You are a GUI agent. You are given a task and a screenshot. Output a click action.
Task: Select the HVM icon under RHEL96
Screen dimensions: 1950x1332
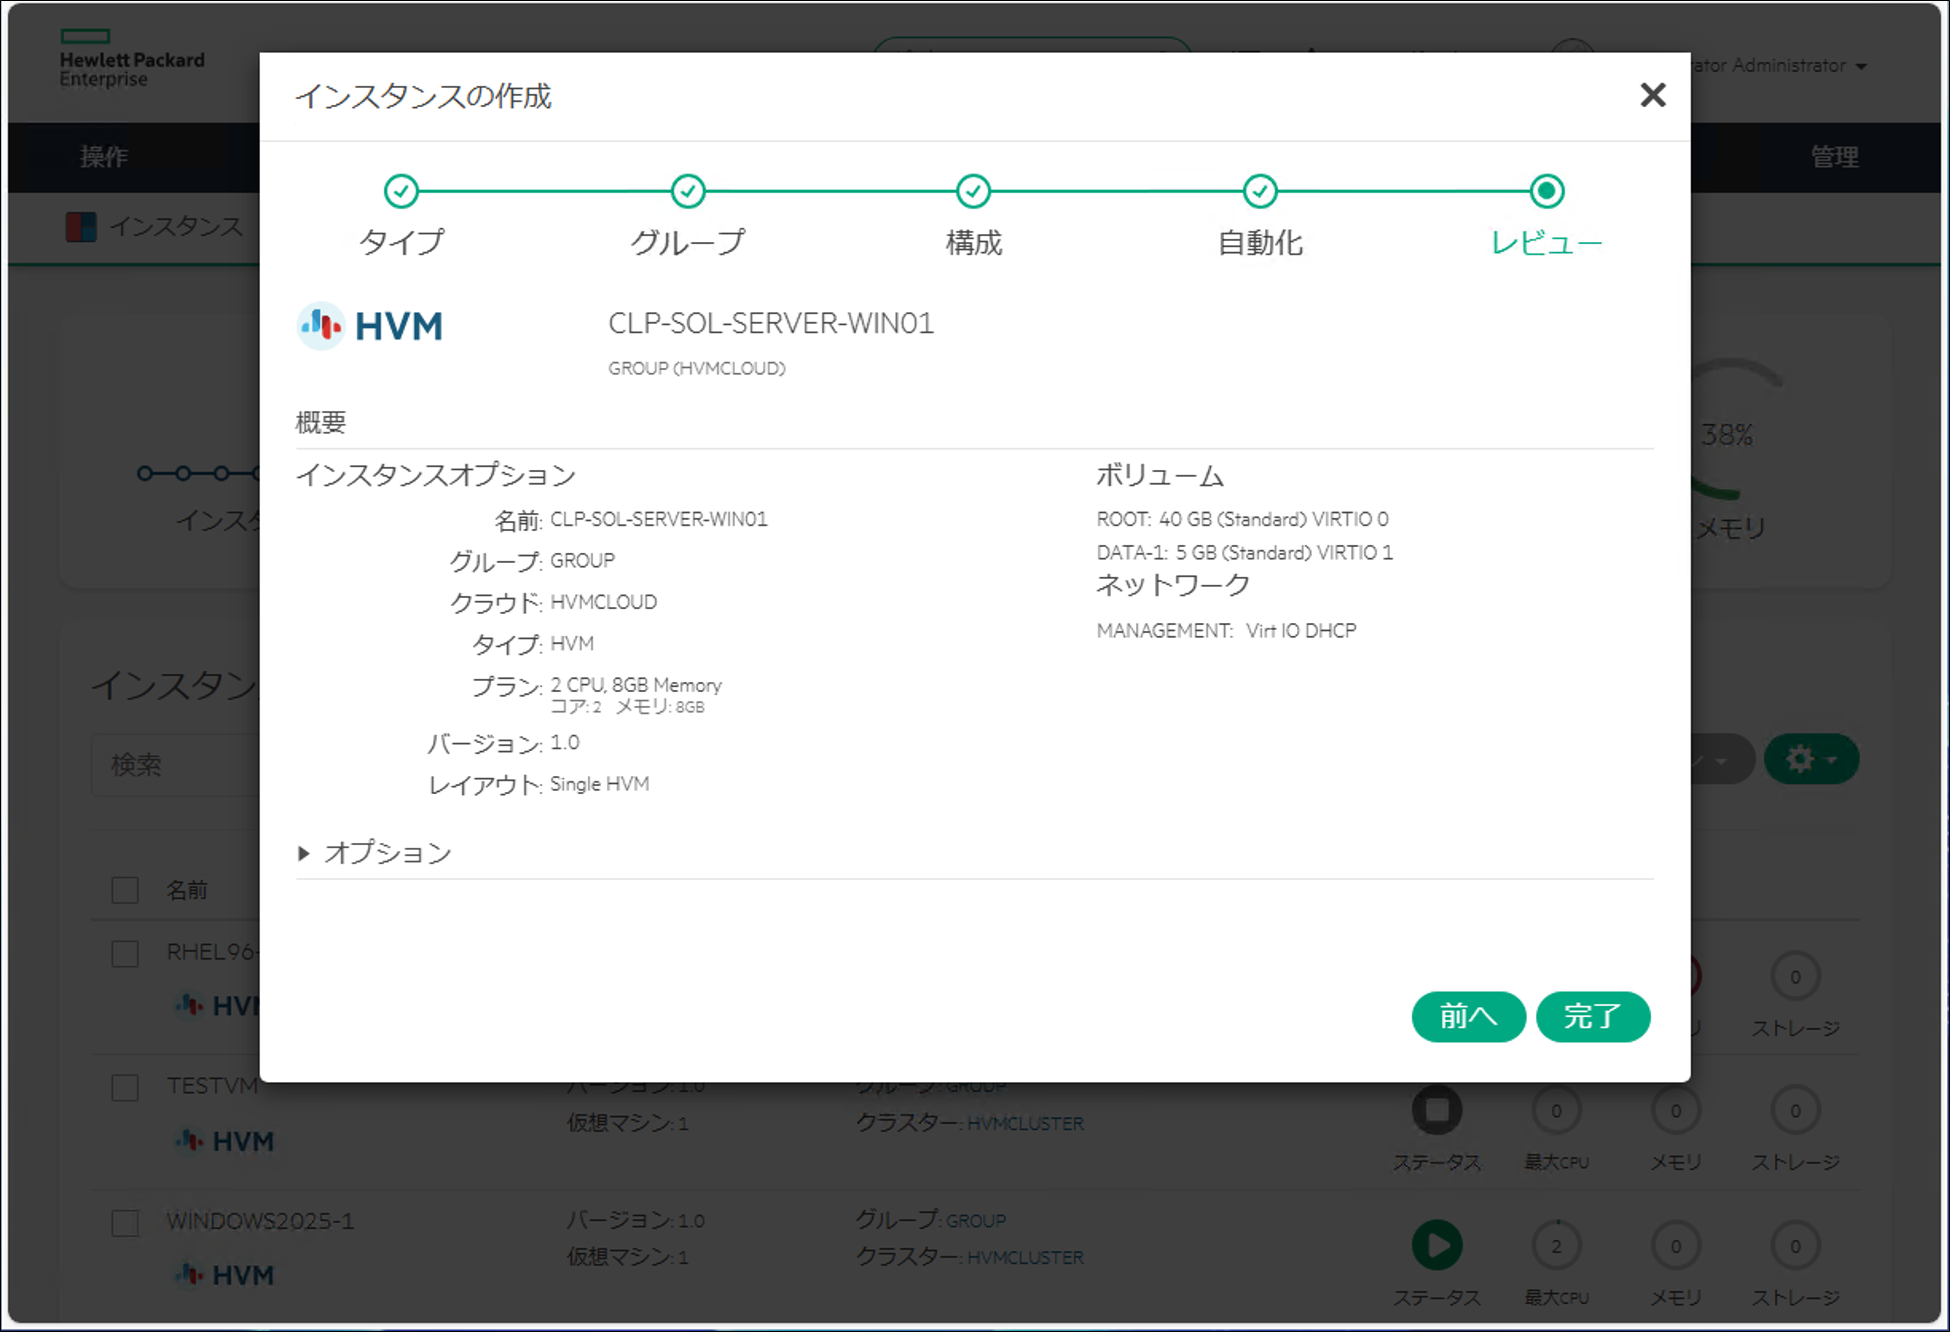[190, 1006]
